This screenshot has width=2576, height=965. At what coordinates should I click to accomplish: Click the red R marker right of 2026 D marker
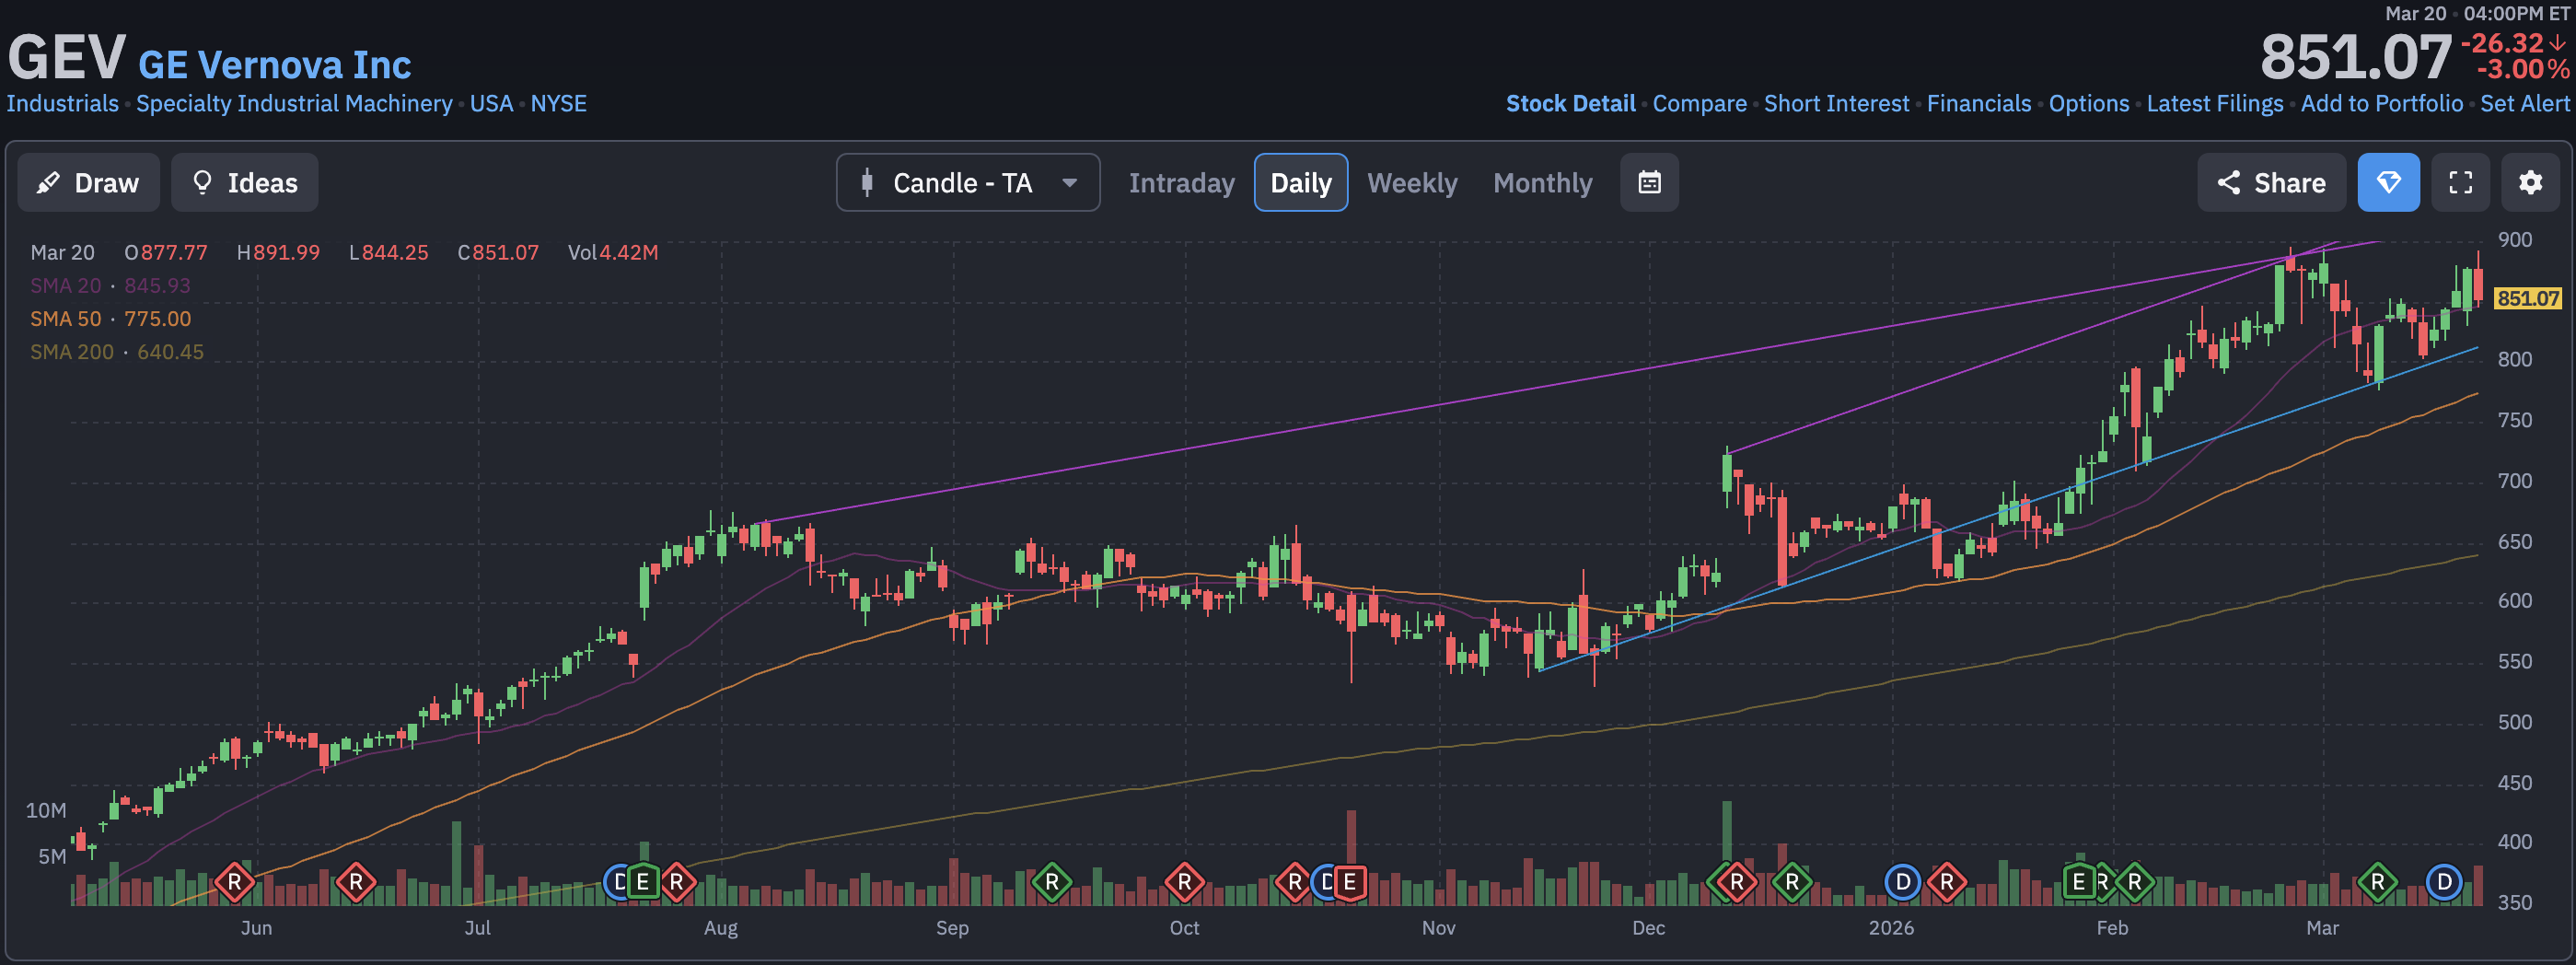pyautogui.click(x=1946, y=882)
